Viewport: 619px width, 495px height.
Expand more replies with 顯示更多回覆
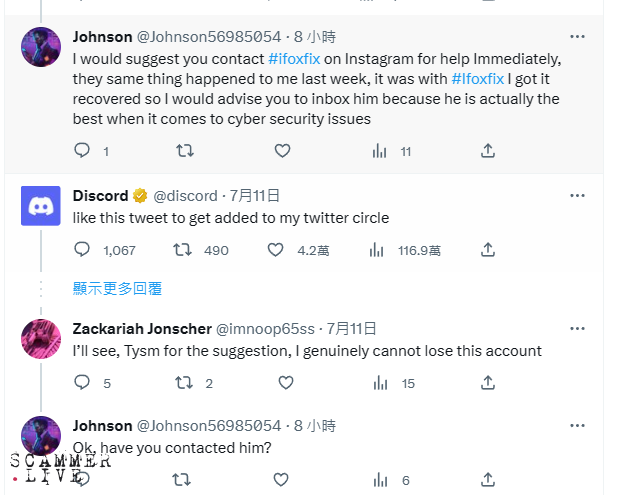[x=117, y=288]
